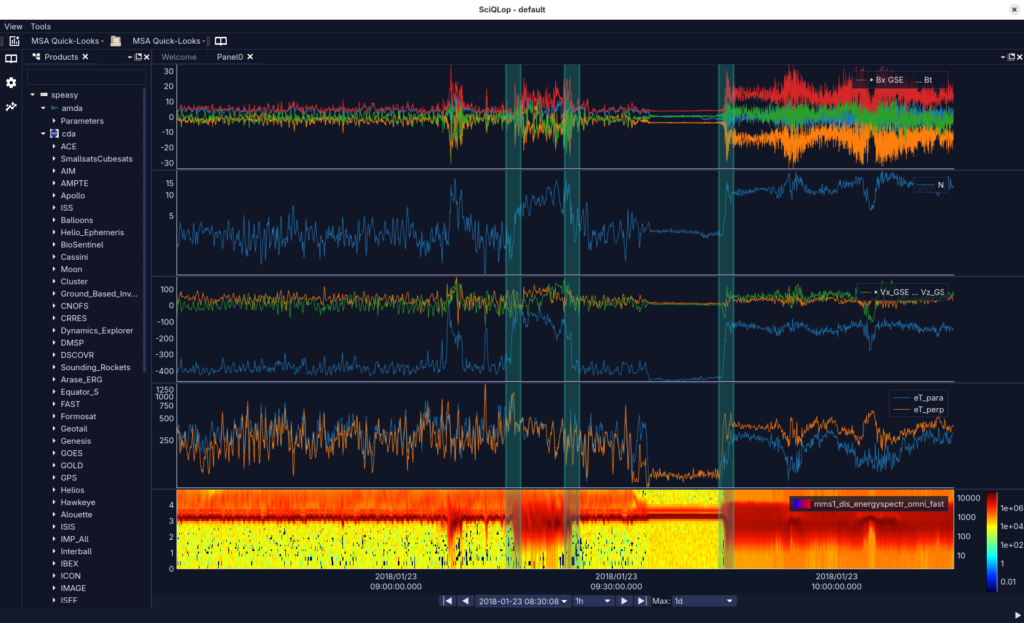Viewport: 1024px width, 623px height.
Task: Expand the GOES tree node
Action: [x=54, y=453]
